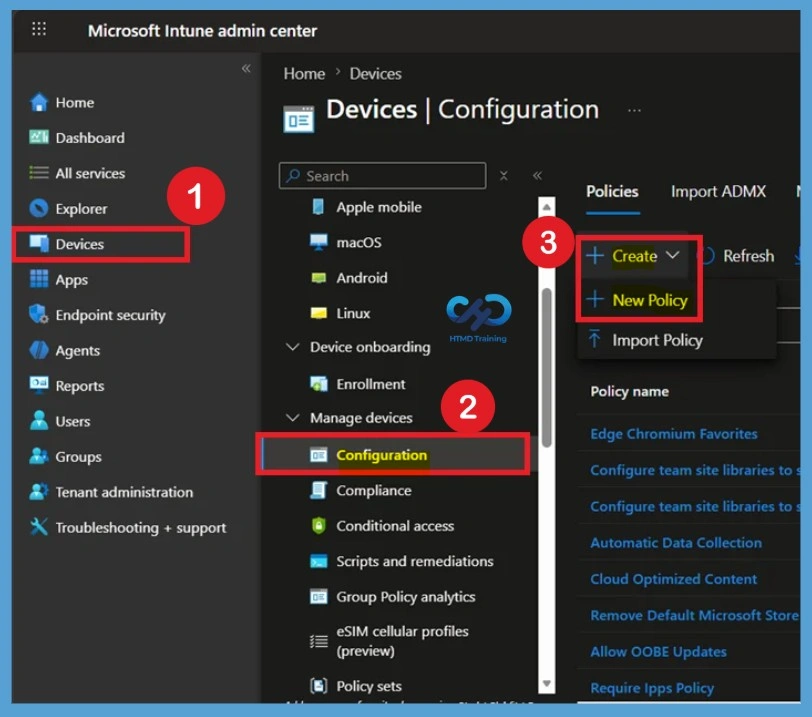Collapse the left navigation sidebar
Viewport: 812px width, 717px height.
246,68
